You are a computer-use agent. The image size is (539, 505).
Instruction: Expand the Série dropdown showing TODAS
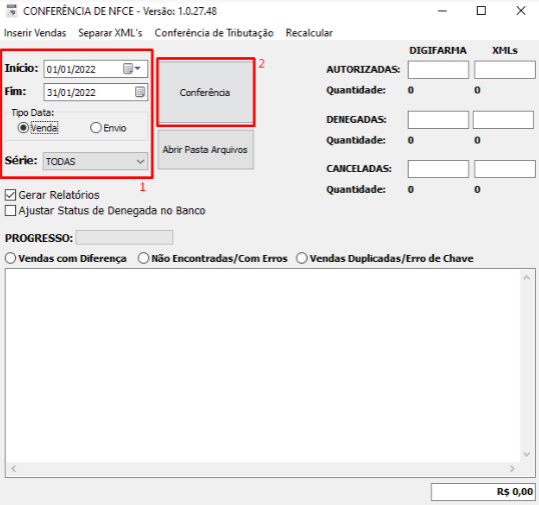pos(95,161)
